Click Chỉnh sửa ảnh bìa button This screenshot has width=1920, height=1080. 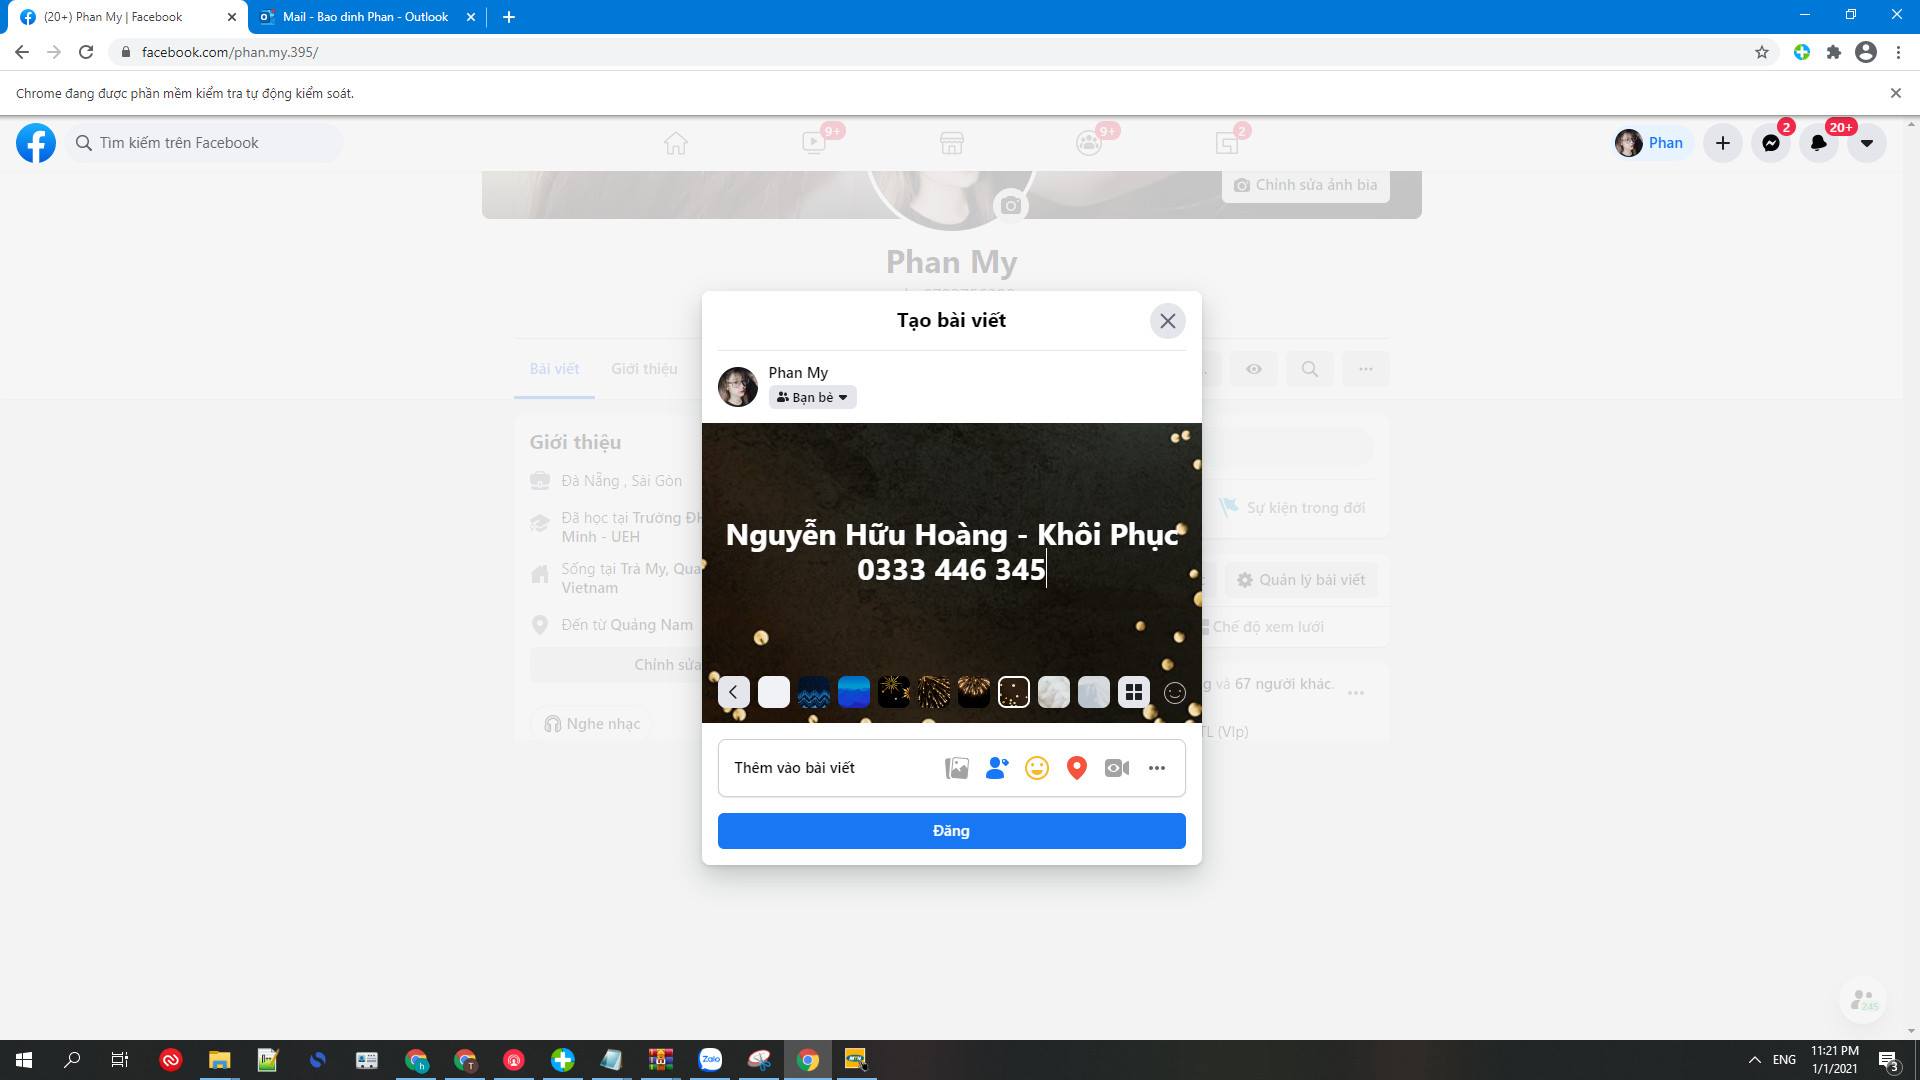[1305, 185]
